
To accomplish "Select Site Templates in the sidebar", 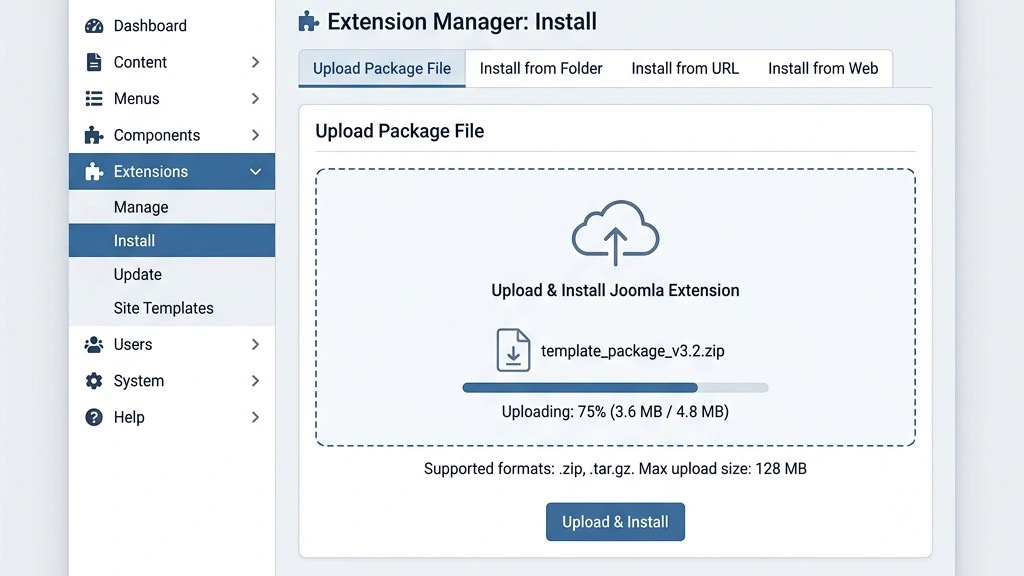I will pyautogui.click(x=163, y=308).
